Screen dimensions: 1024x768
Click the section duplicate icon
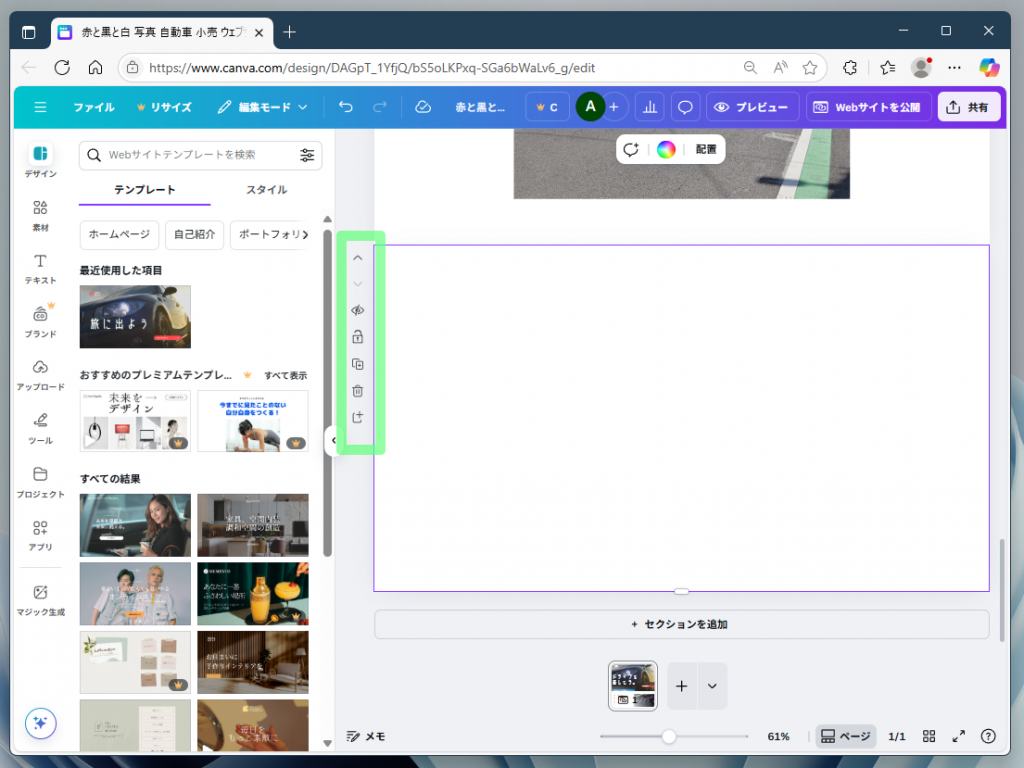(x=358, y=364)
